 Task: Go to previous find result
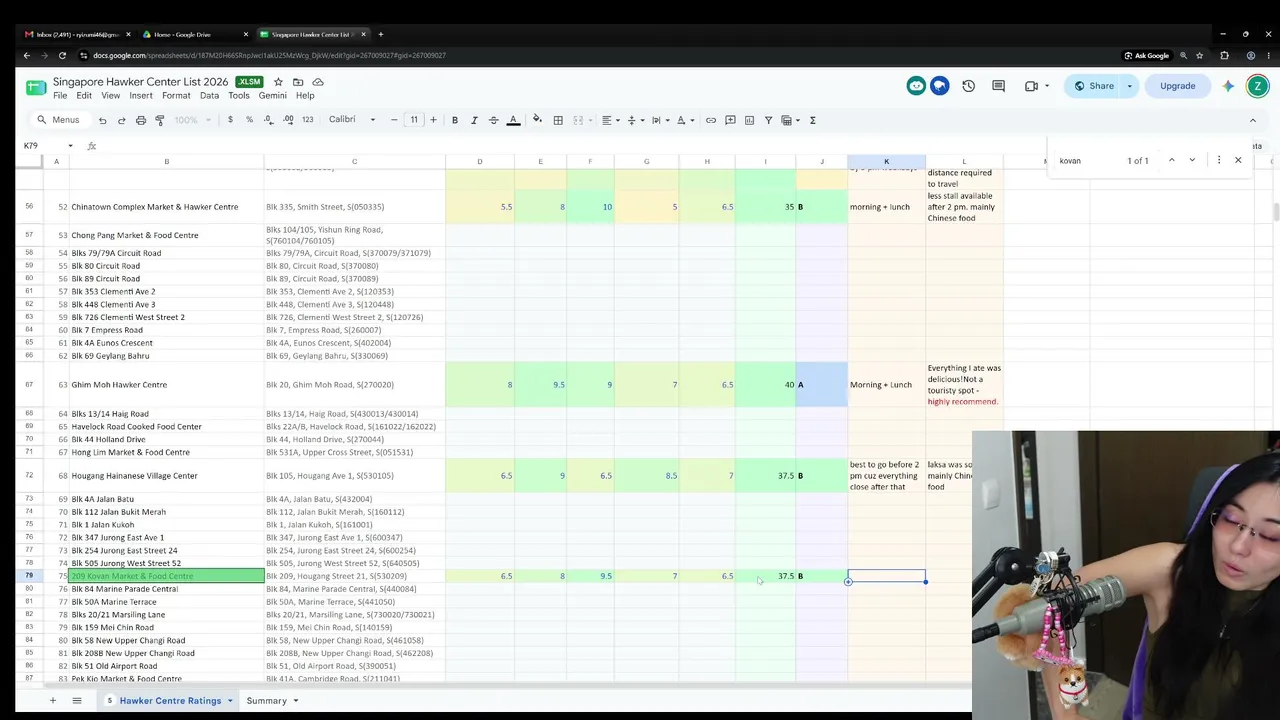click(x=1172, y=160)
